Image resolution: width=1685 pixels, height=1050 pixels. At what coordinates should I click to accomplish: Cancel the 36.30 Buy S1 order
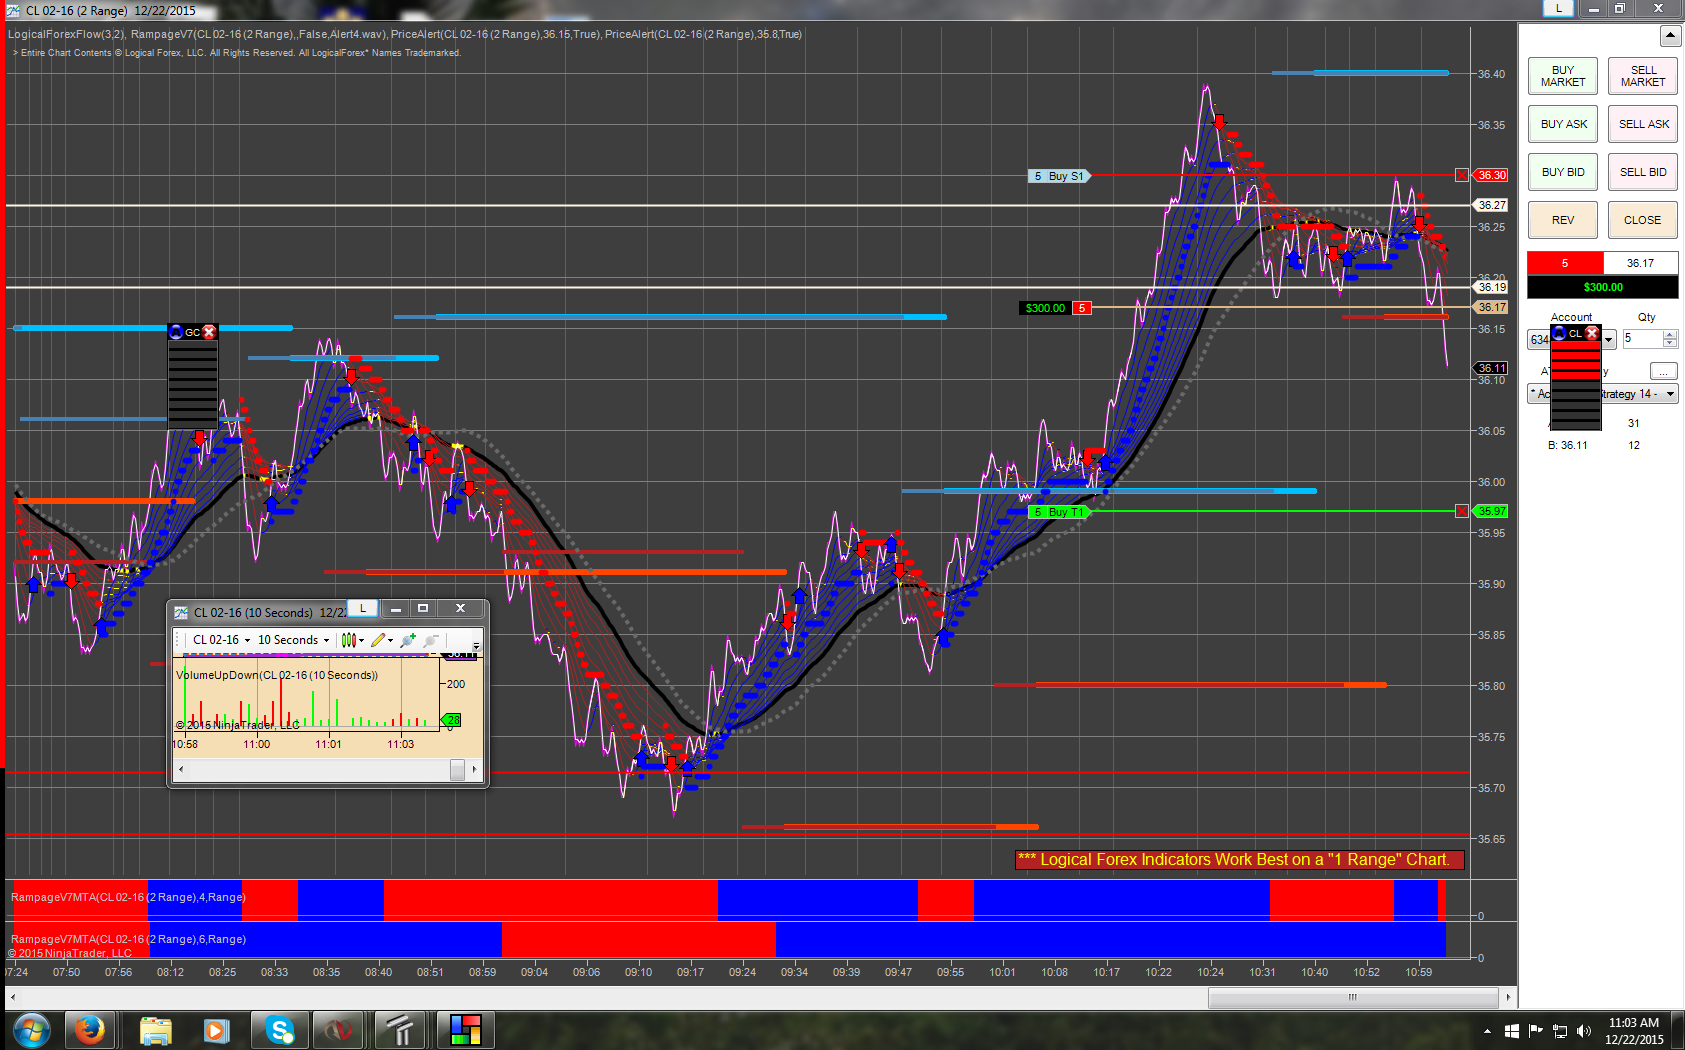point(1462,175)
